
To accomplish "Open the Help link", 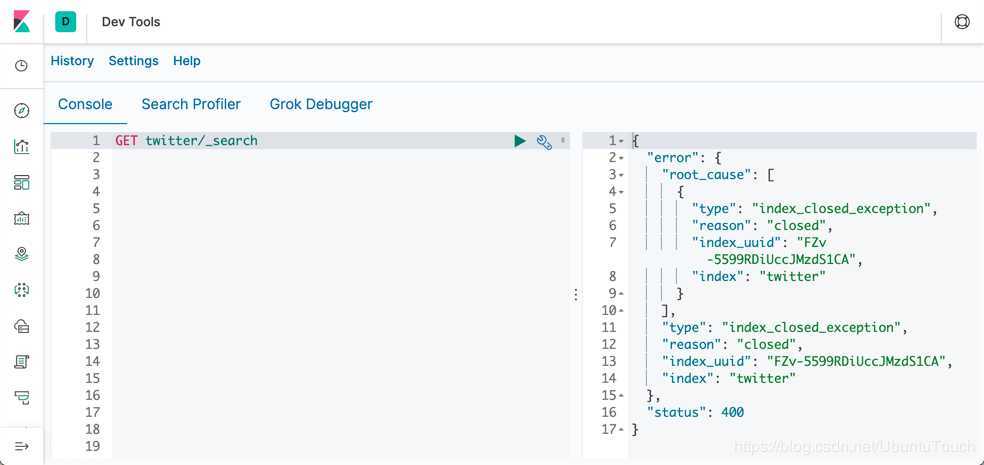I will (x=186, y=61).
